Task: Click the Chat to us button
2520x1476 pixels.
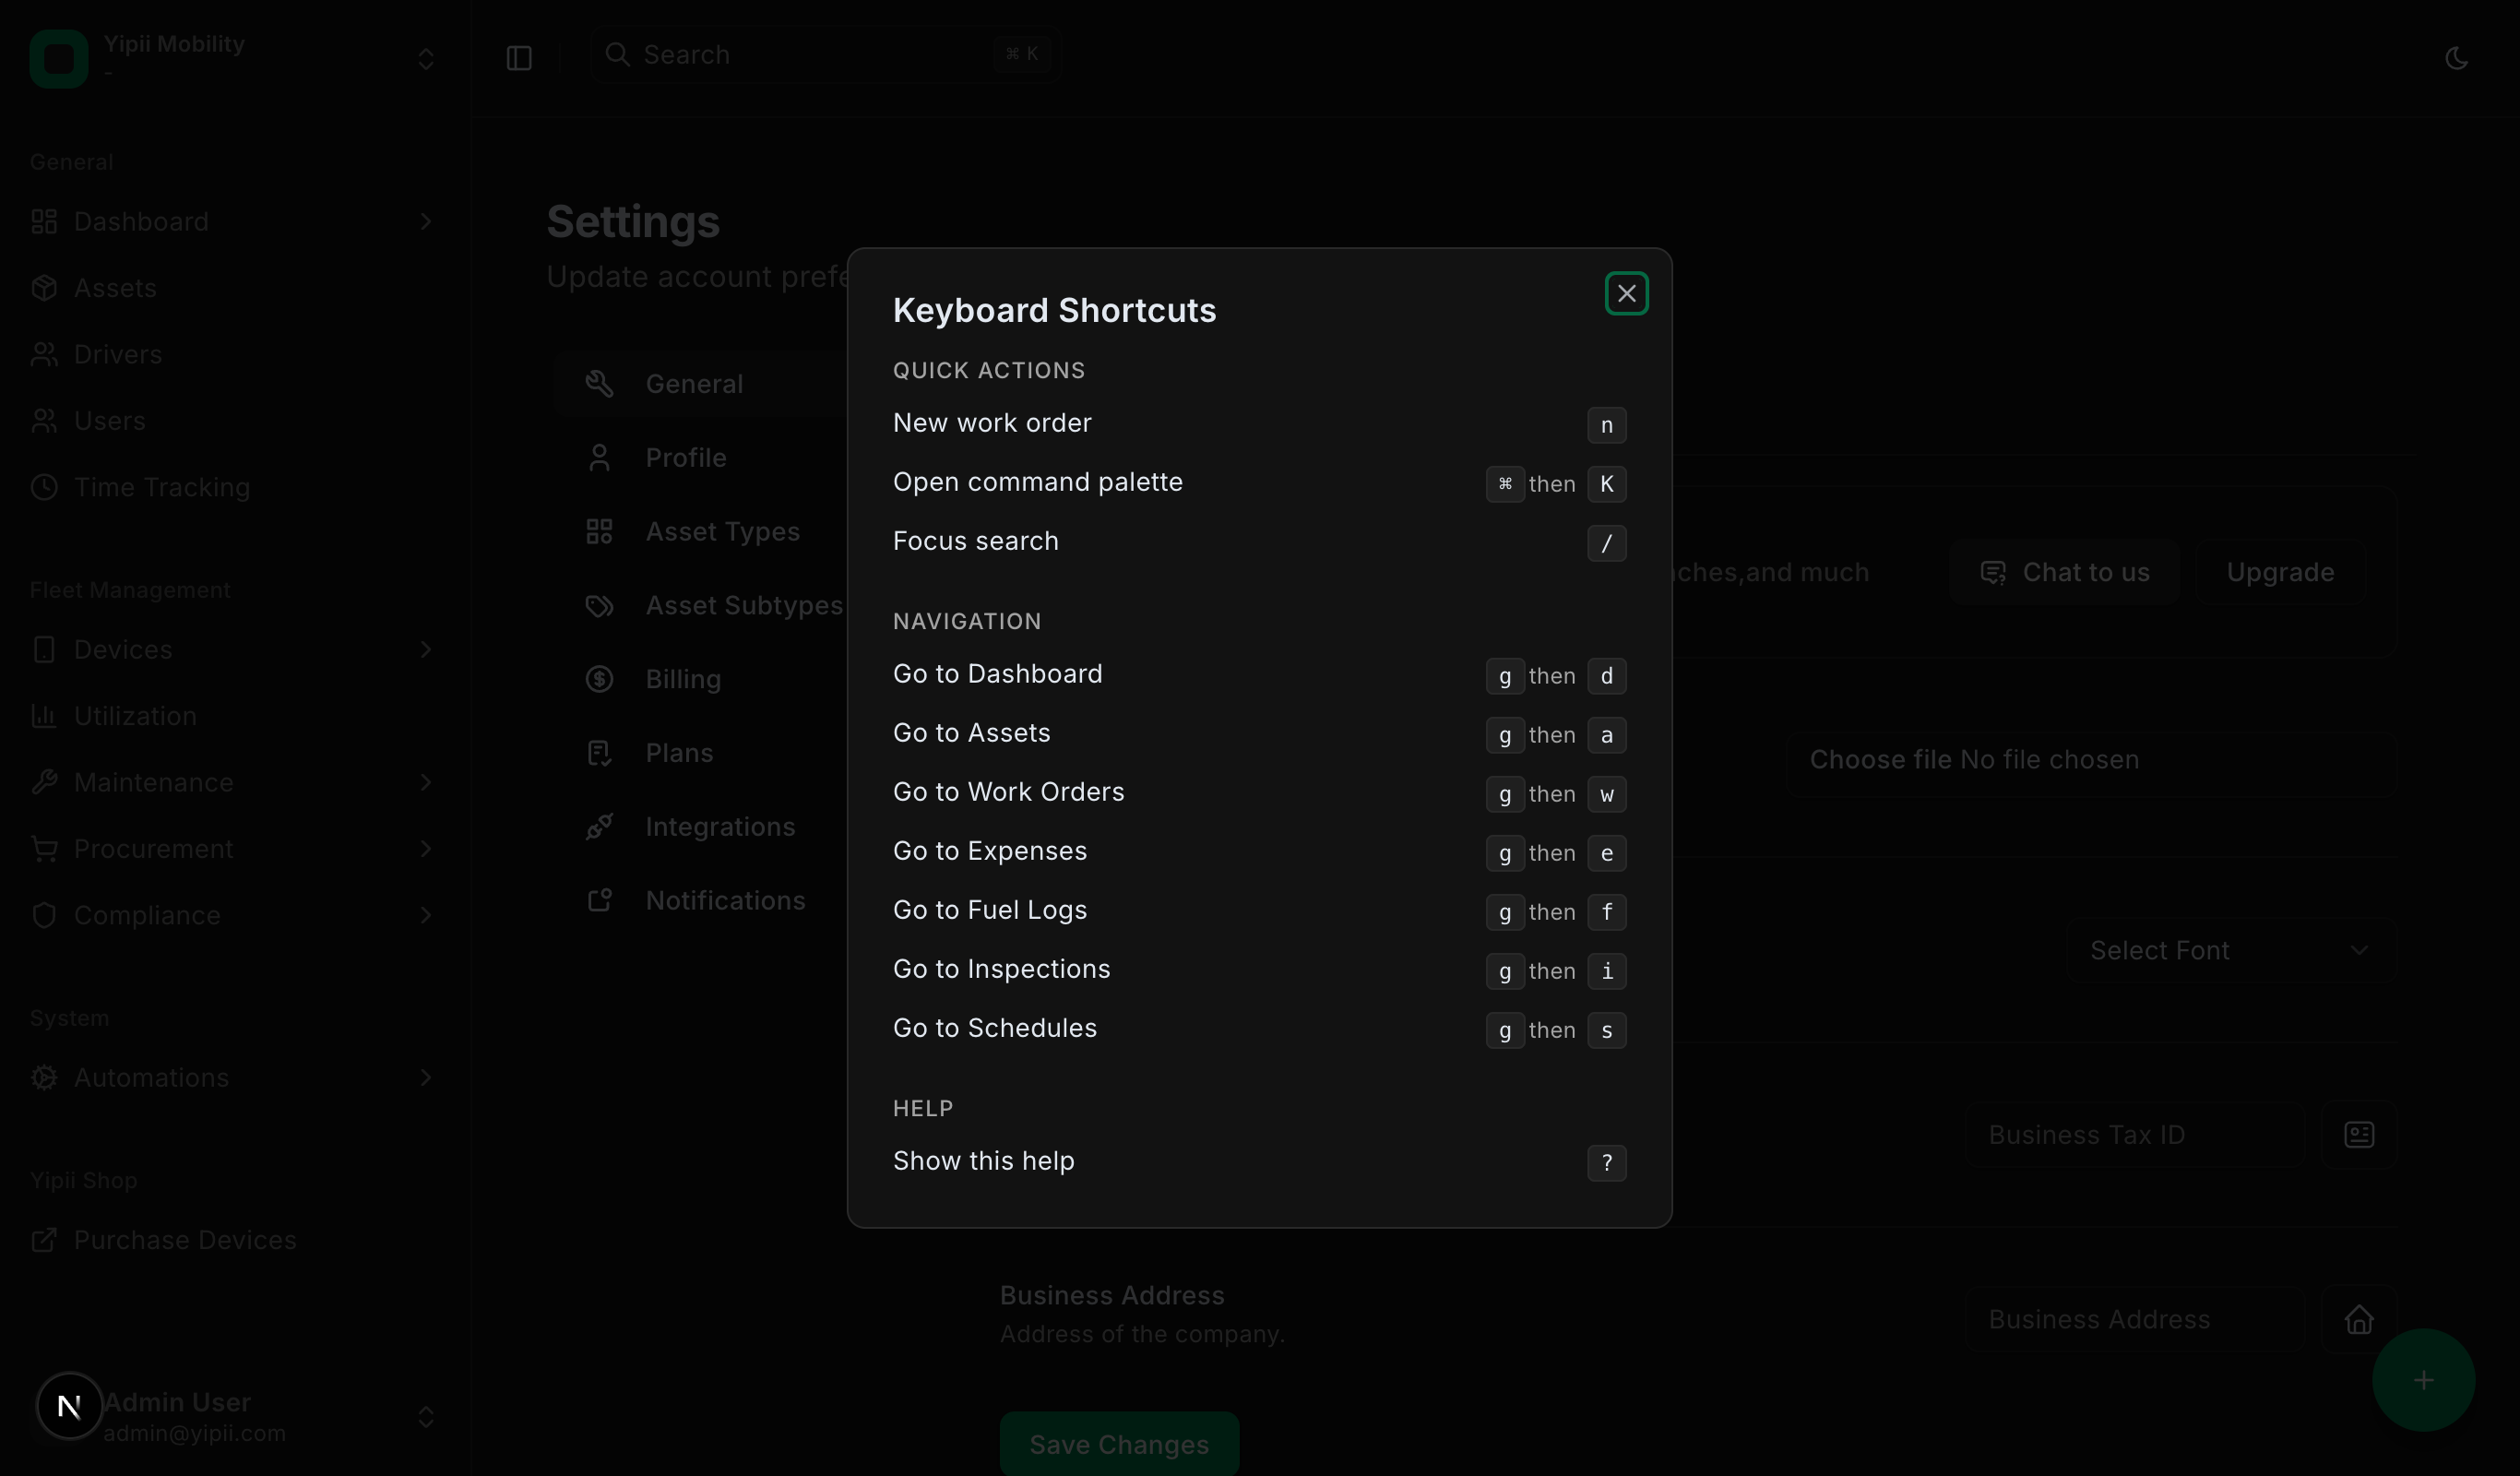Action: pyautogui.click(x=2064, y=572)
